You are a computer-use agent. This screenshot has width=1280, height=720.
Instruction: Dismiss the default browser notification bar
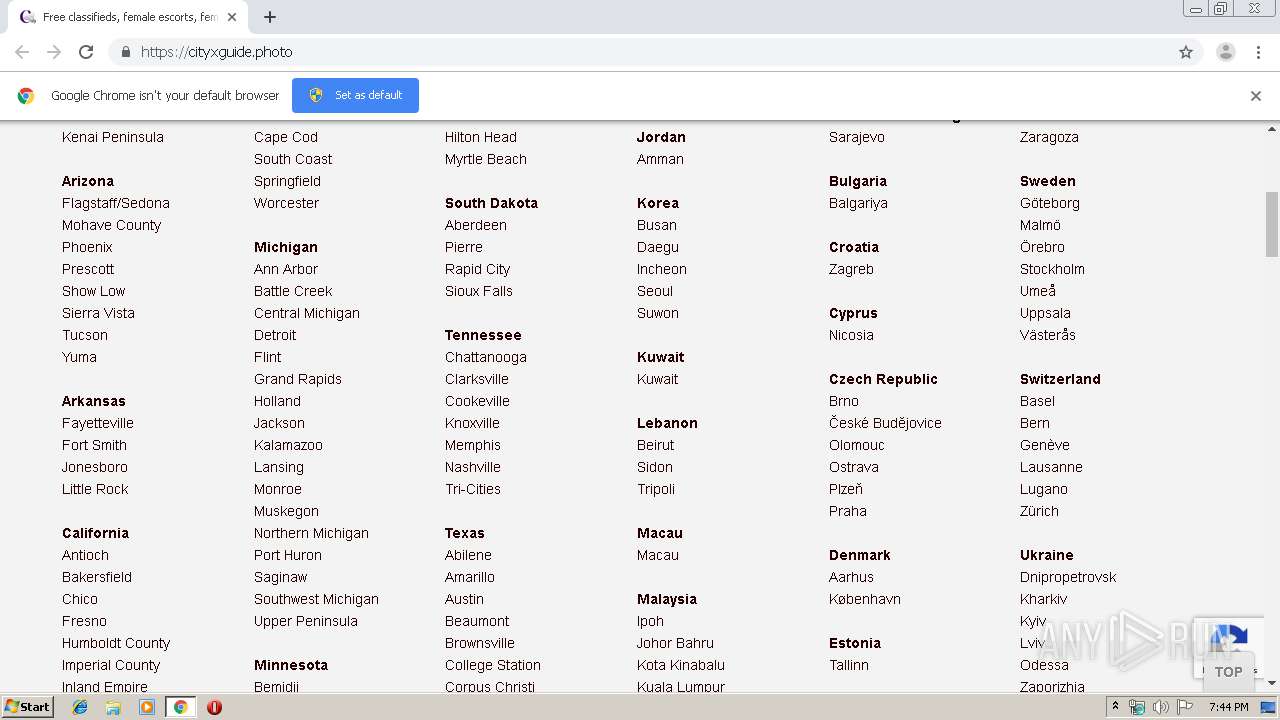1255,96
